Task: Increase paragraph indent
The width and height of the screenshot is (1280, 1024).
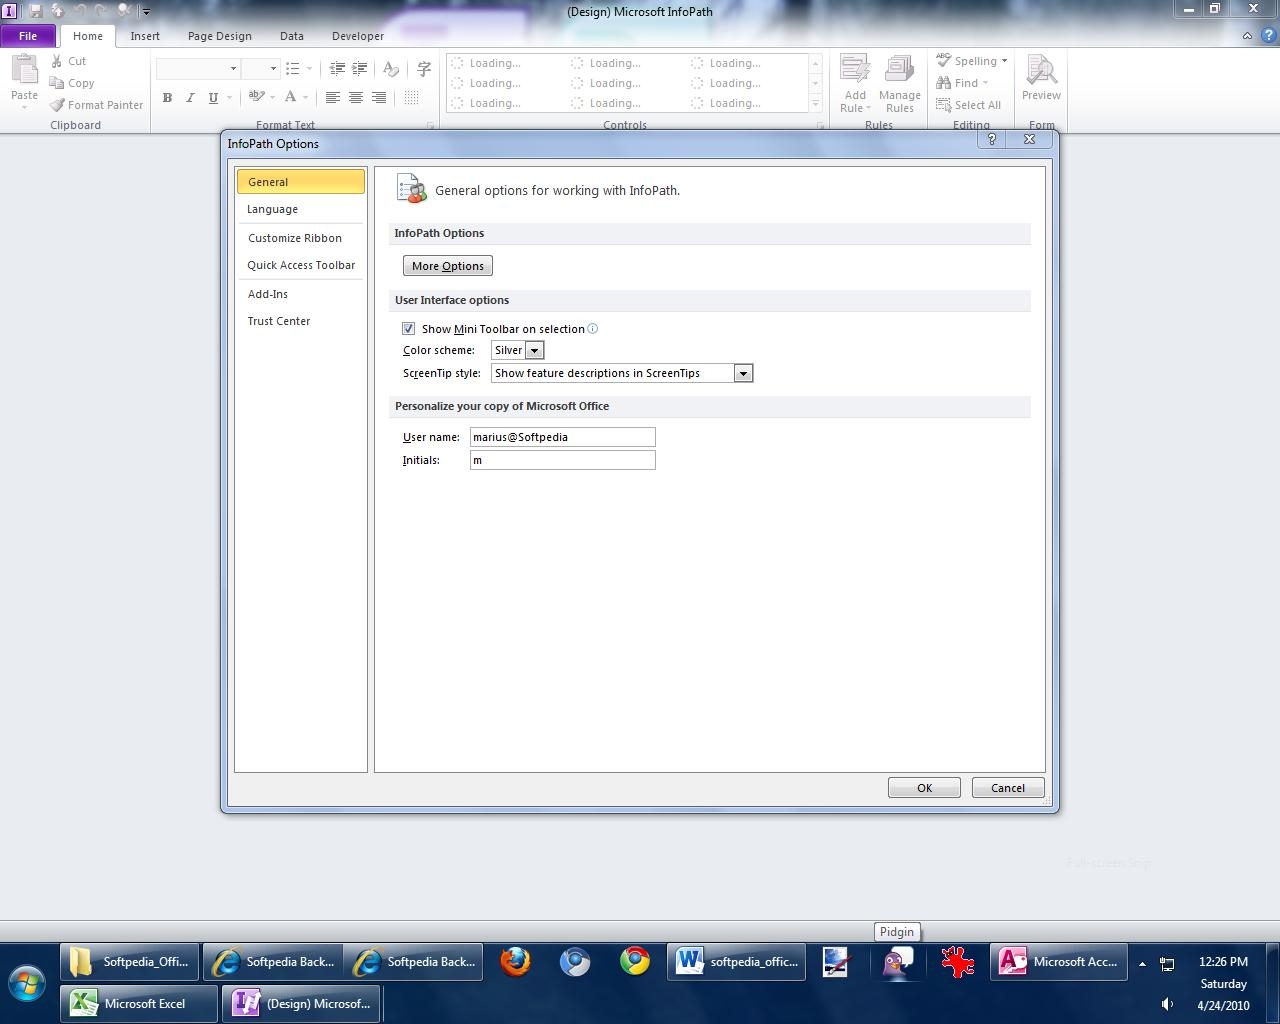Action: (x=359, y=68)
